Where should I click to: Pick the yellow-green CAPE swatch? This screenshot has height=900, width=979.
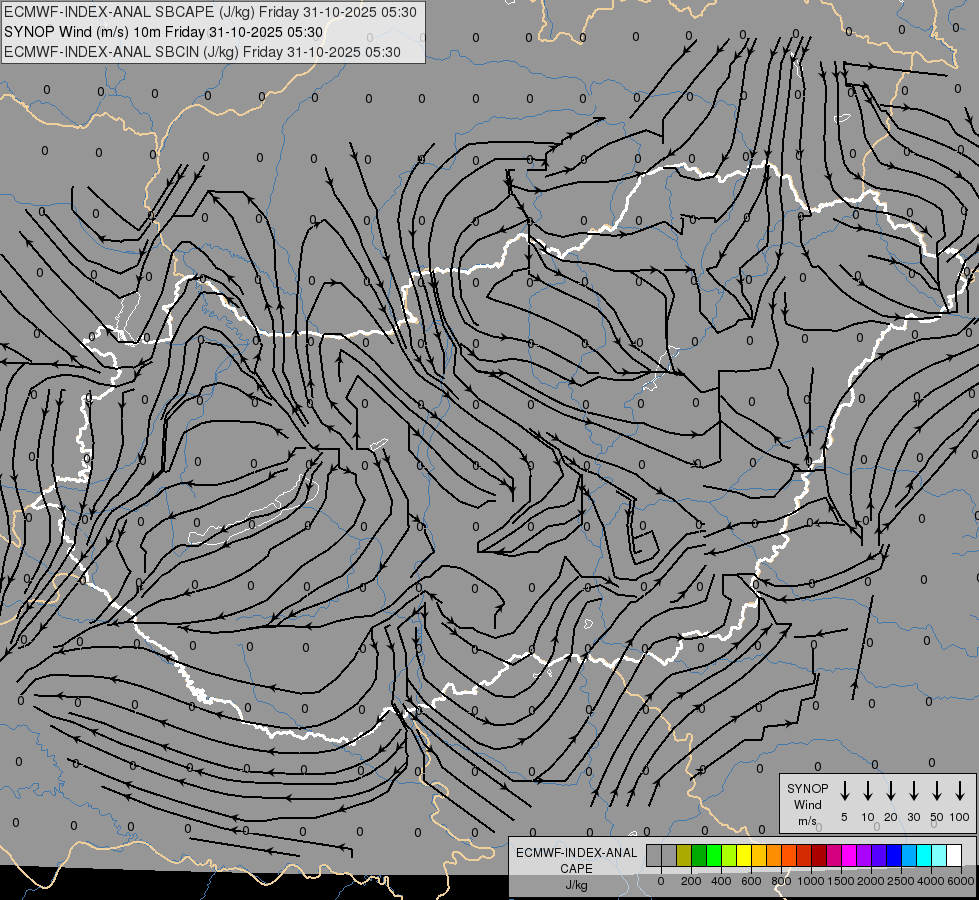click(729, 855)
